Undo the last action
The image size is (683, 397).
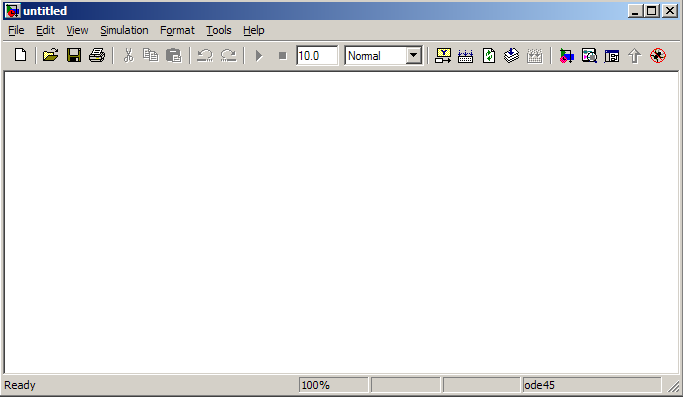[x=205, y=55]
